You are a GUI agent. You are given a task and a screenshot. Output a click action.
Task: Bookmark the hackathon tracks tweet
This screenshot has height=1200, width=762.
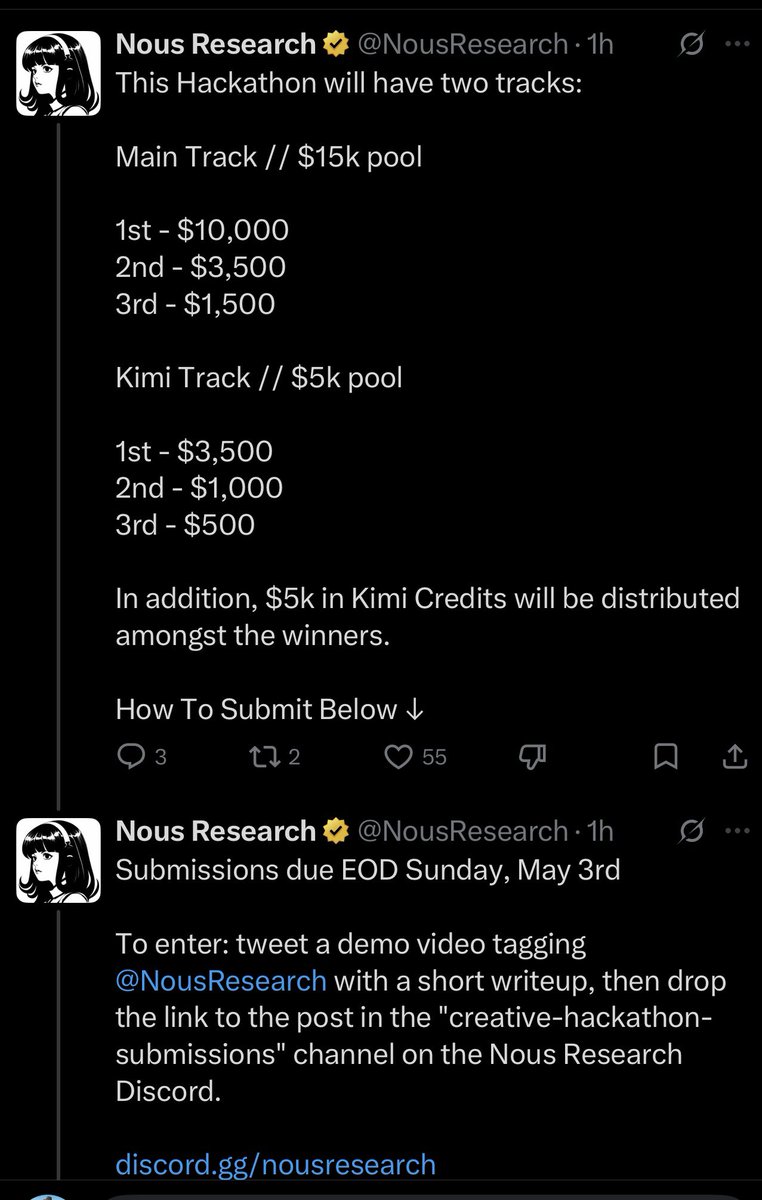coord(665,758)
